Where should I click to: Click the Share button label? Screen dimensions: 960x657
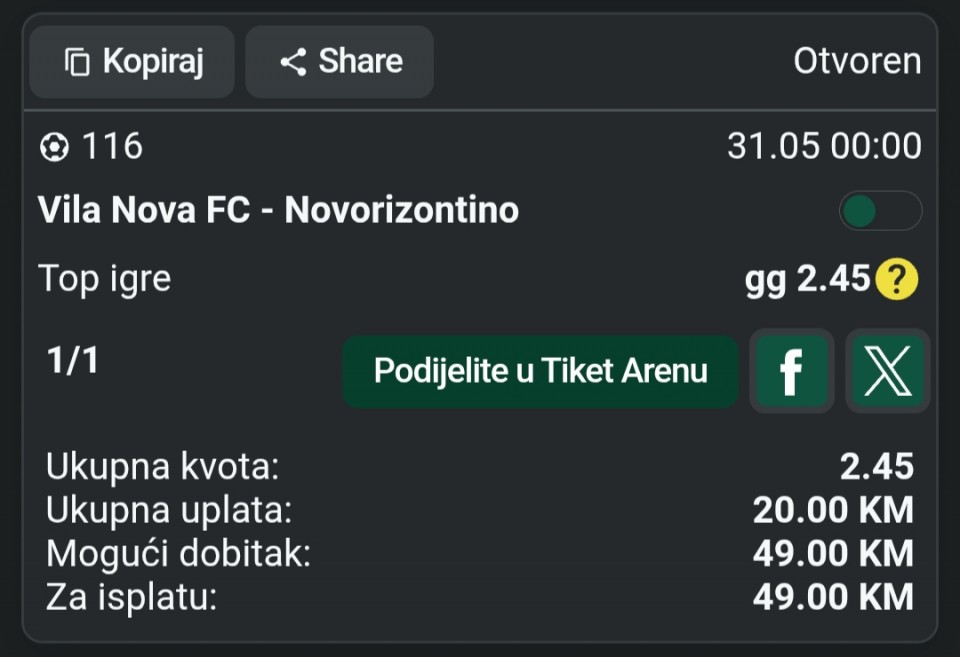click(361, 61)
